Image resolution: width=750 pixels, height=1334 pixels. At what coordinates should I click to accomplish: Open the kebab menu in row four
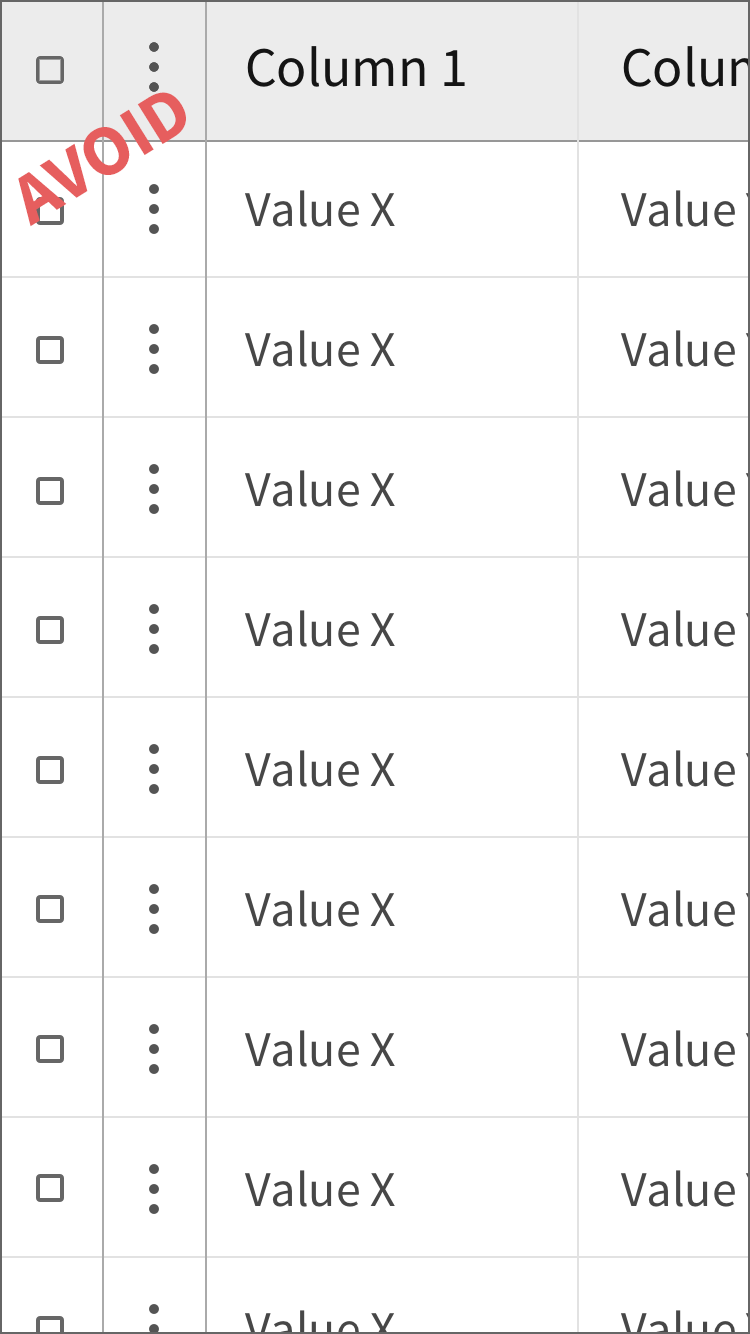(153, 629)
